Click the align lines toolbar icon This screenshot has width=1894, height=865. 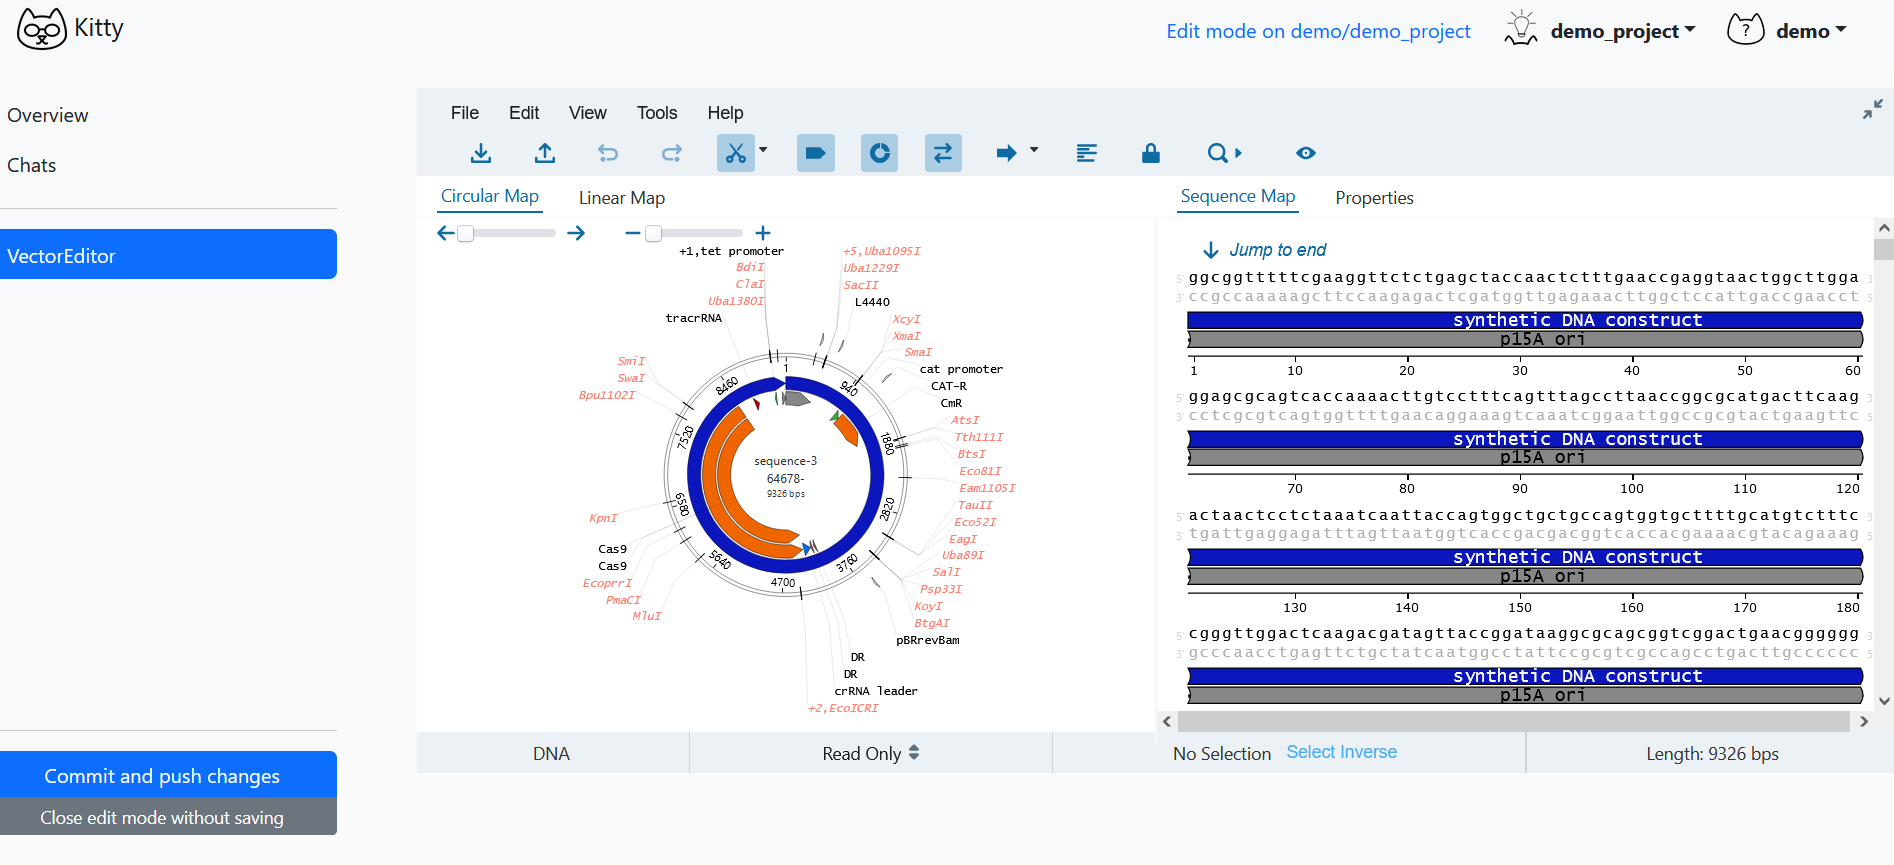pyautogui.click(x=1087, y=153)
